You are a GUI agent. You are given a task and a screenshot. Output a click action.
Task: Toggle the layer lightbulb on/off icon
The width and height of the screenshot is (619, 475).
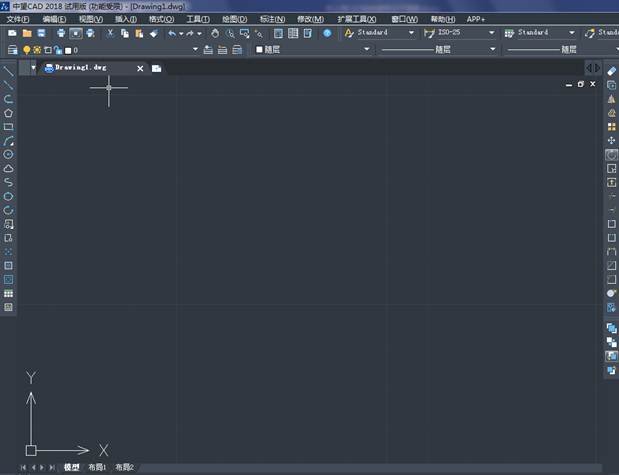pos(27,49)
